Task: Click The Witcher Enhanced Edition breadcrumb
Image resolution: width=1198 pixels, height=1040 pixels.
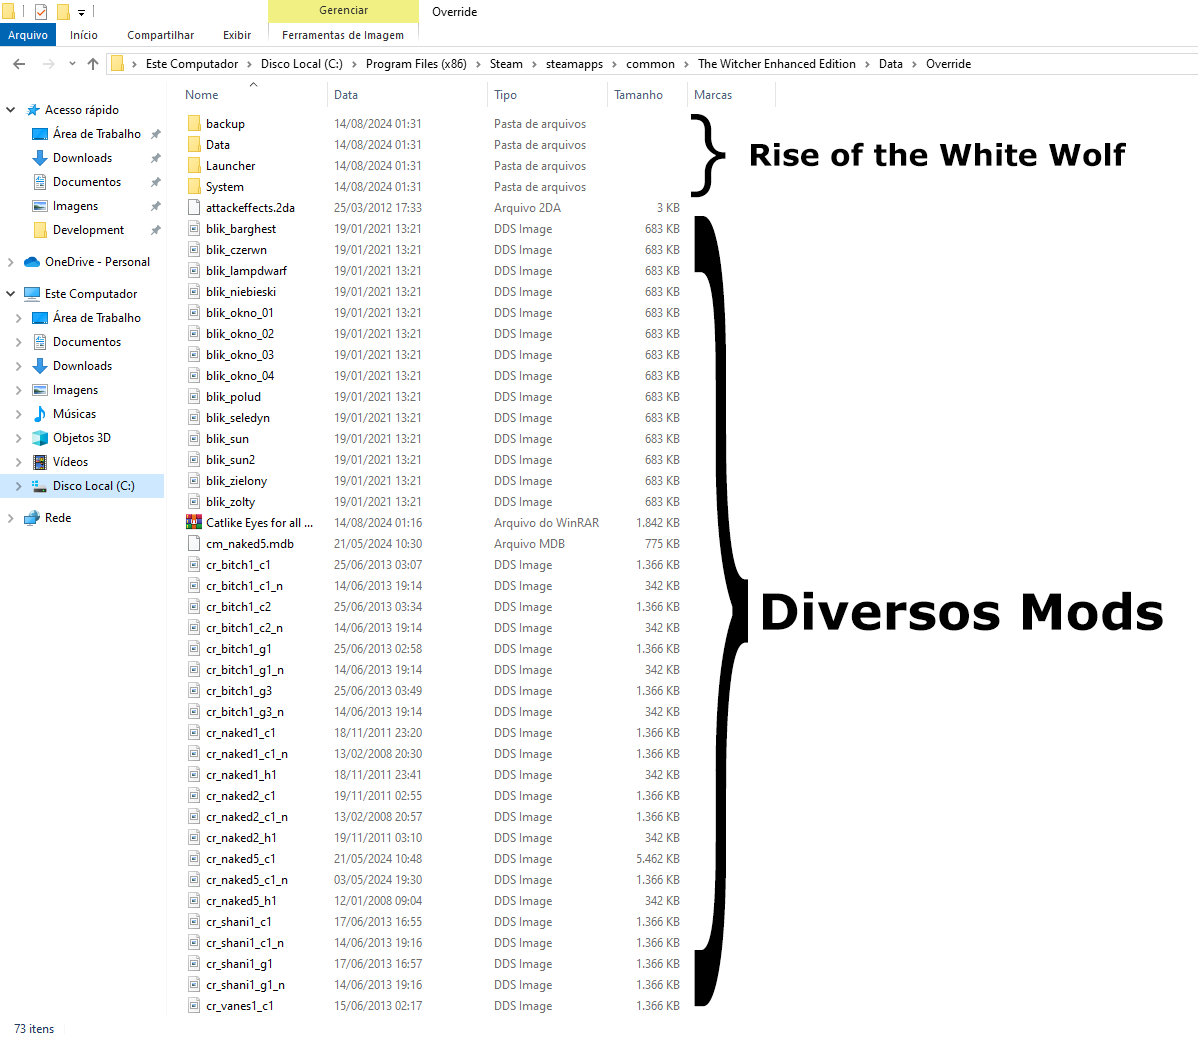Action: 777,64
